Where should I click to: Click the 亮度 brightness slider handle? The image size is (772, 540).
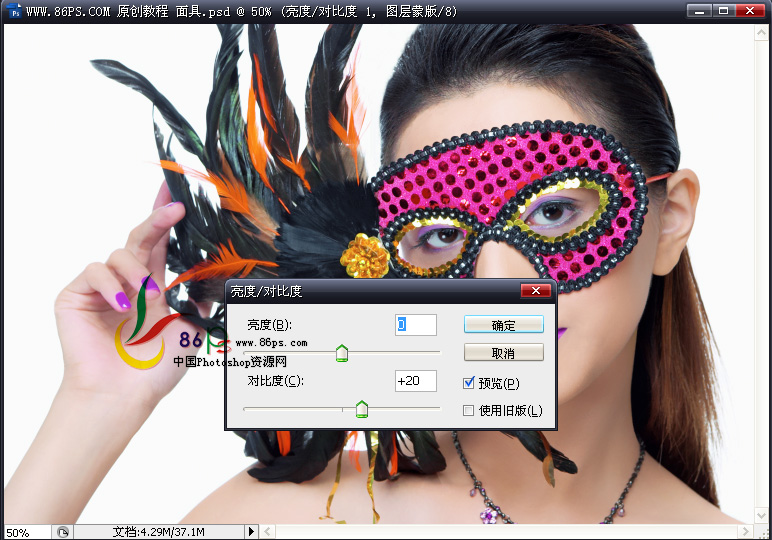tap(341, 353)
